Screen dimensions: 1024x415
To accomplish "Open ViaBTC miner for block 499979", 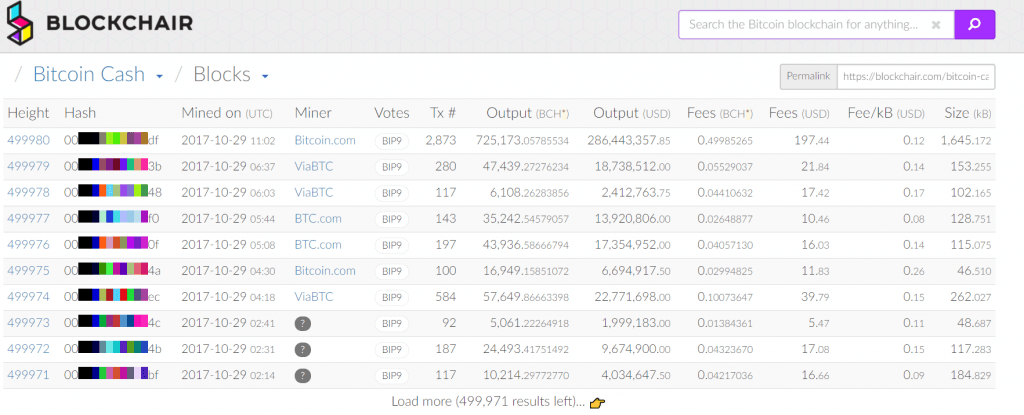I will 314,166.
